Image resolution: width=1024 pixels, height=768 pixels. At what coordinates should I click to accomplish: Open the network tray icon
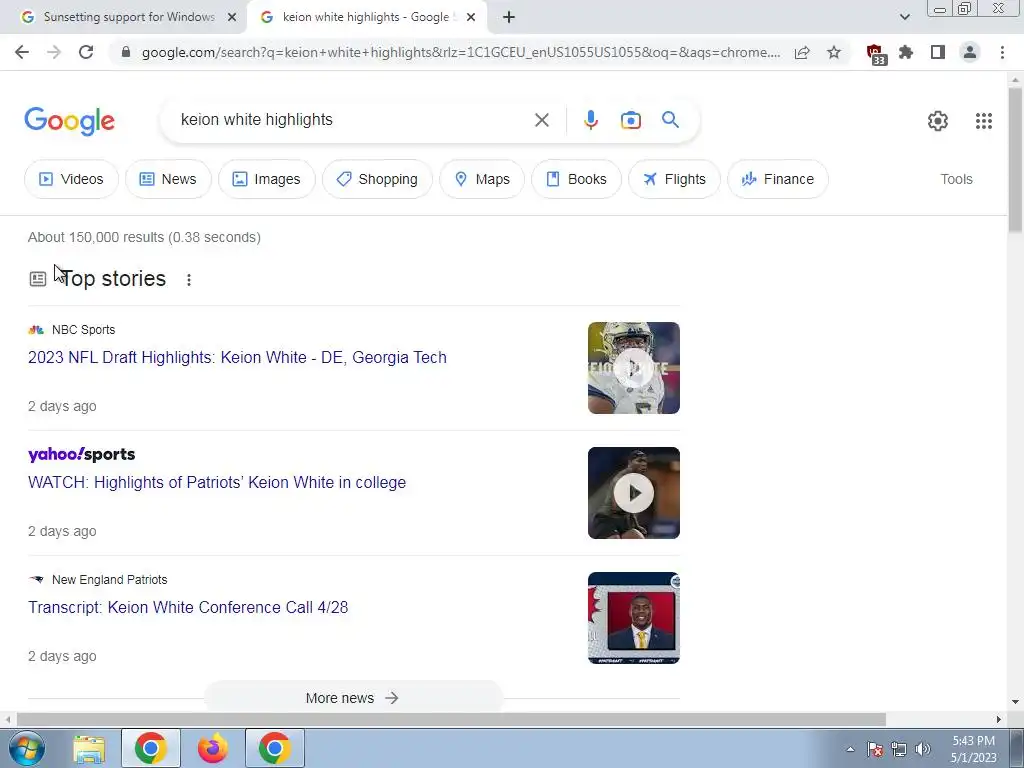[x=899, y=749]
